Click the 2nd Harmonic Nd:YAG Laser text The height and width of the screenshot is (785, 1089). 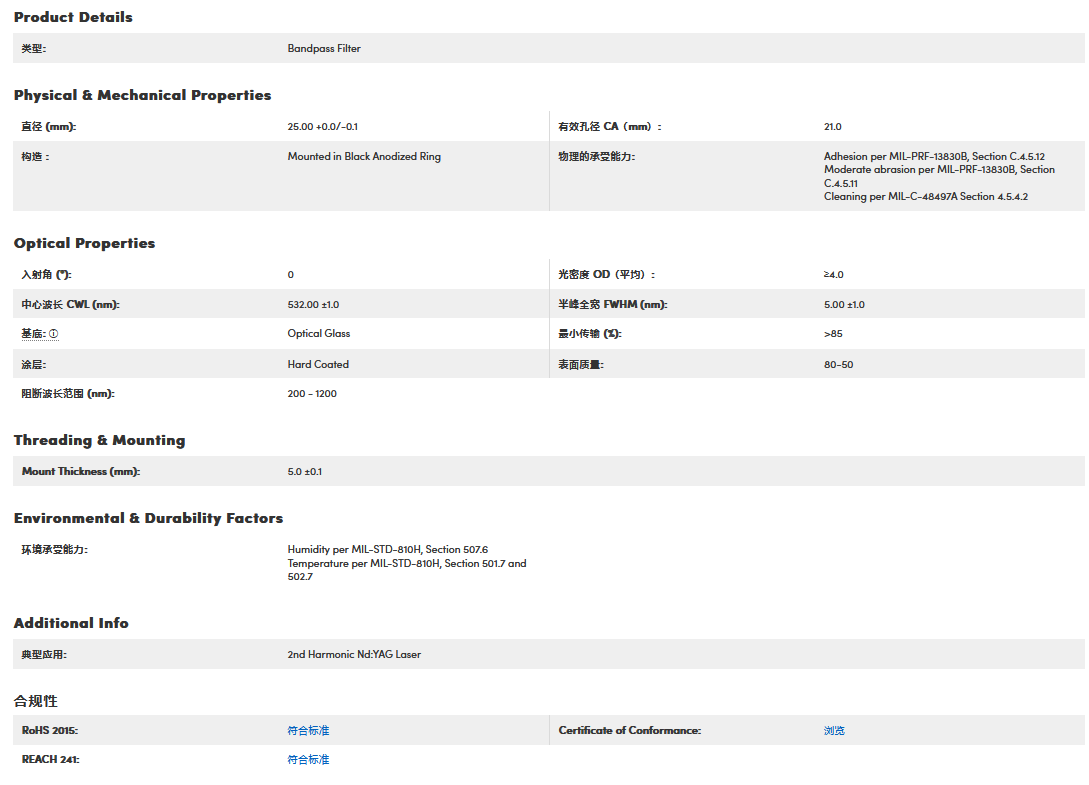[x=354, y=655]
